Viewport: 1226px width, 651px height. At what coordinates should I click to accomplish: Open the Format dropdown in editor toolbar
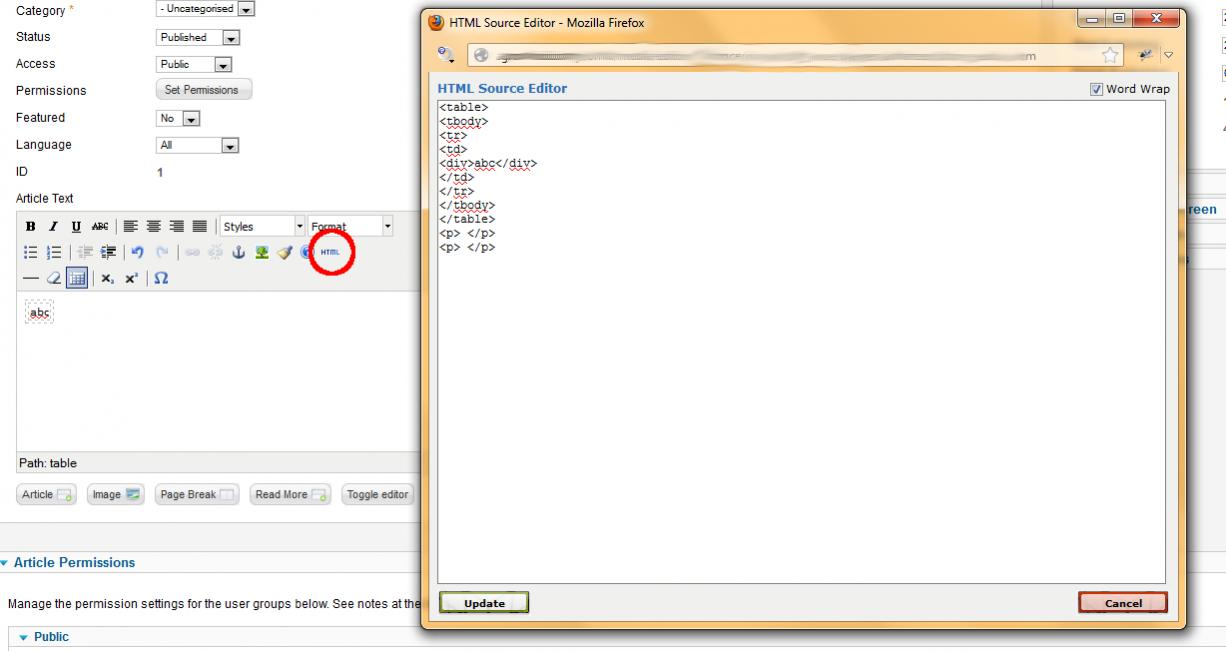click(350, 227)
